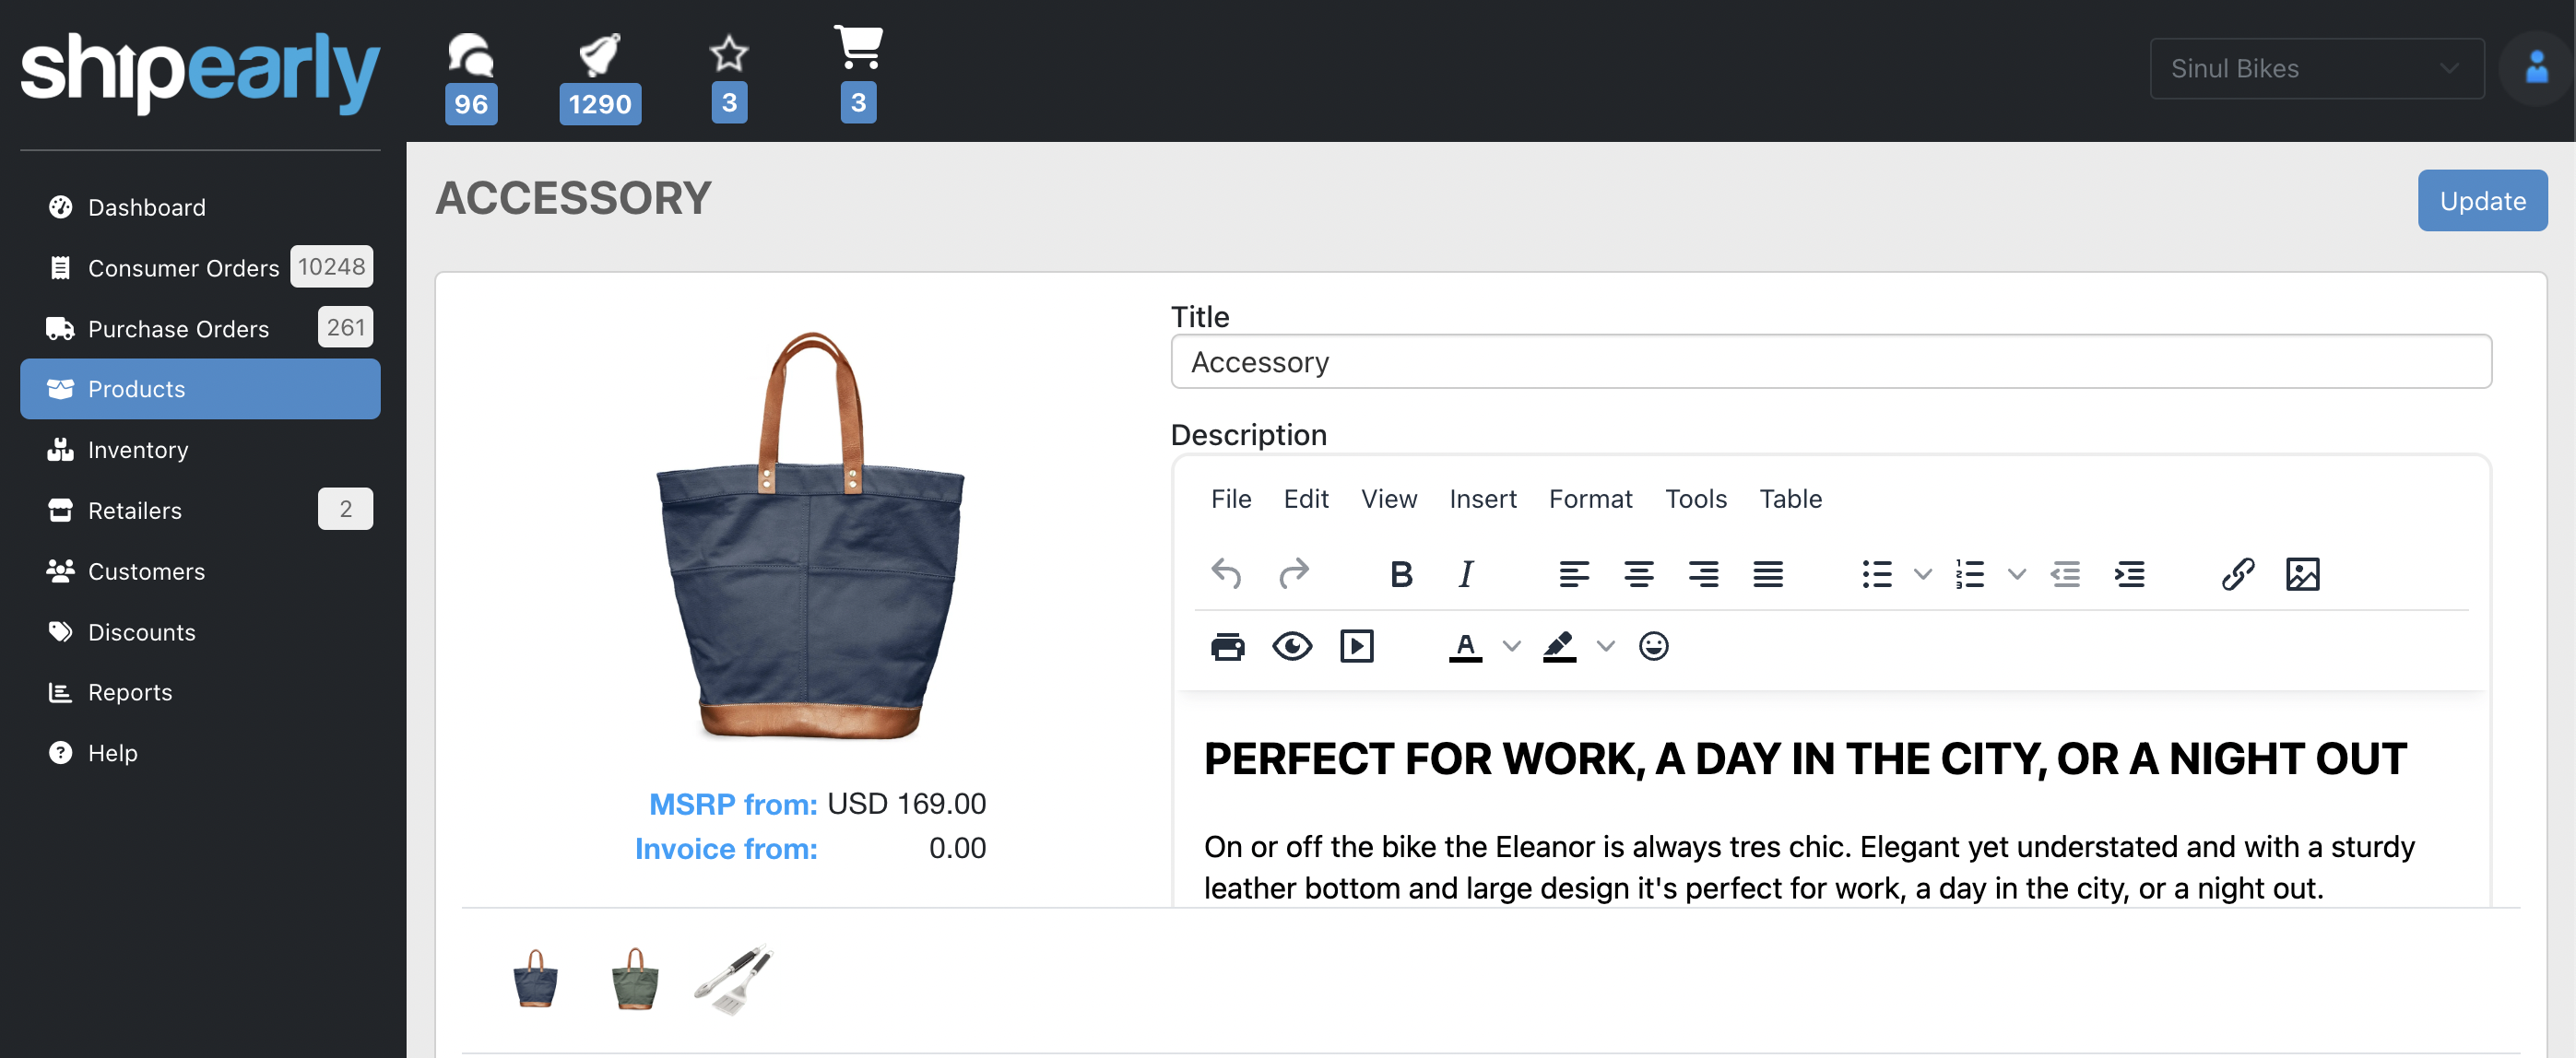Click the Redo icon
The height and width of the screenshot is (1058, 2576).
click(x=1293, y=573)
